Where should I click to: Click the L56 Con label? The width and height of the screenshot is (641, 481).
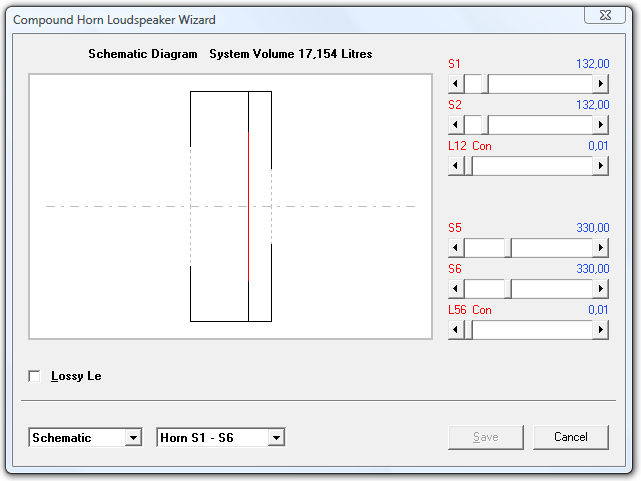pos(470,310)
